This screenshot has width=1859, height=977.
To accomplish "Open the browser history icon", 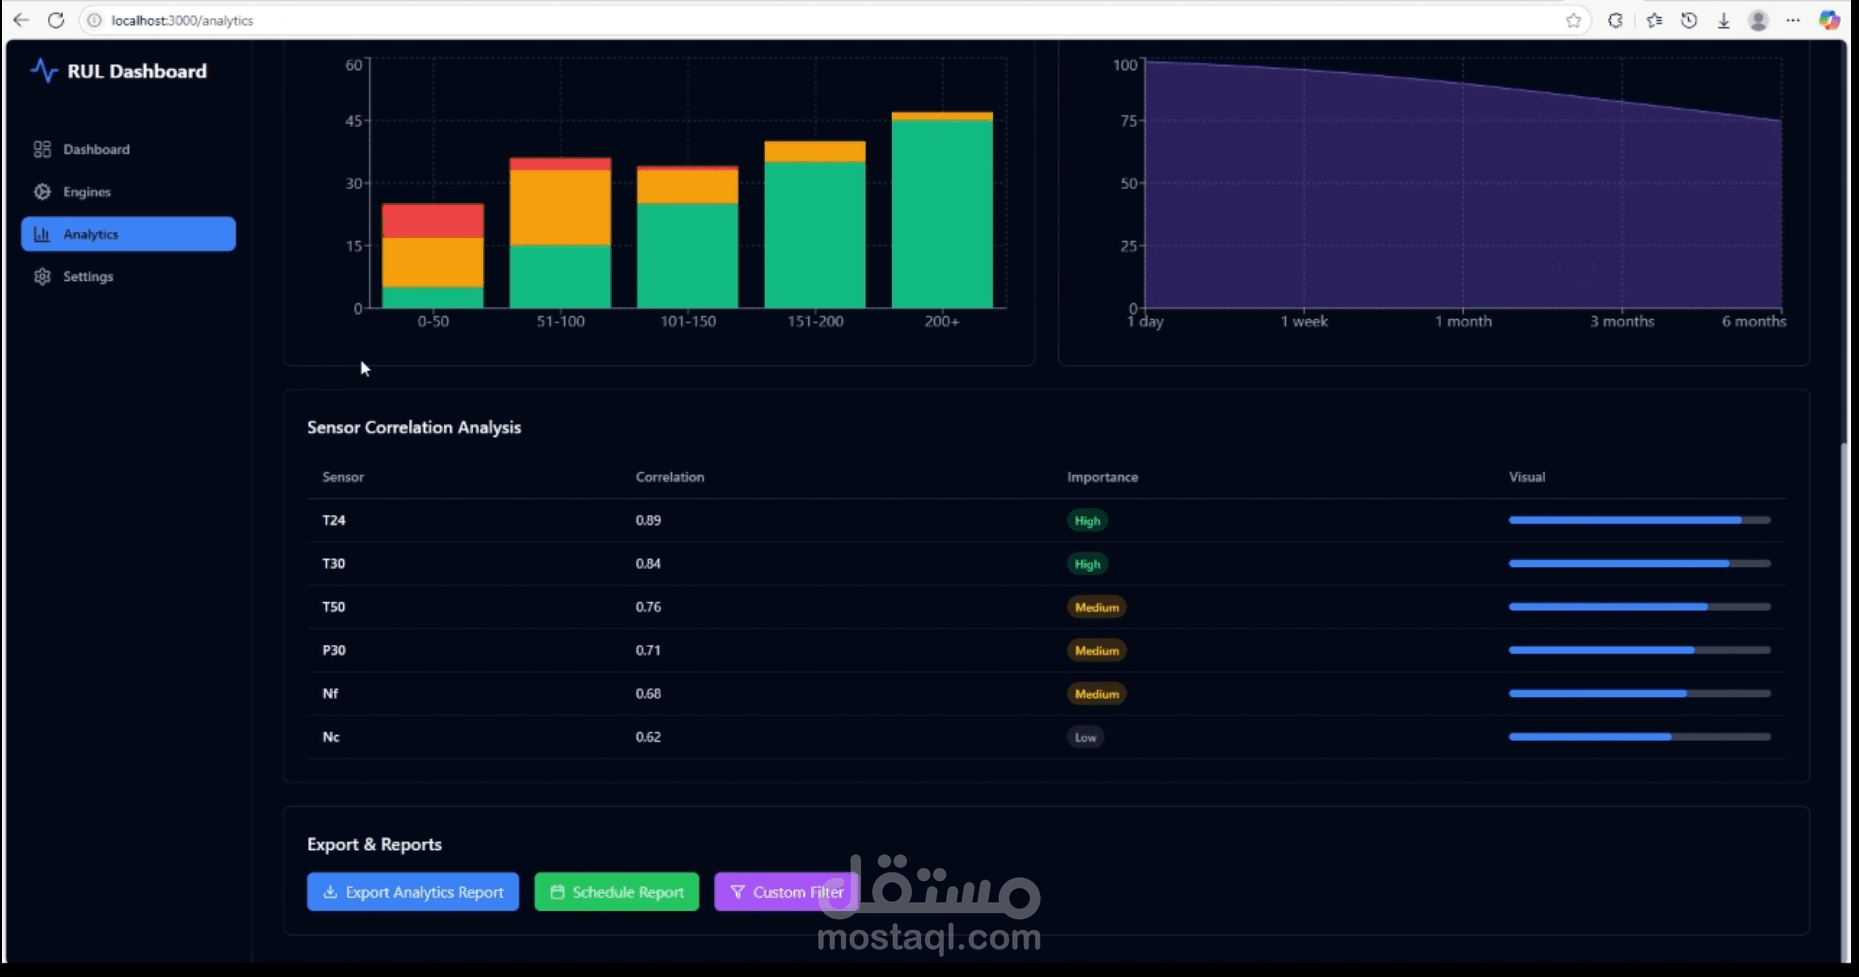I will (1689, 20).
